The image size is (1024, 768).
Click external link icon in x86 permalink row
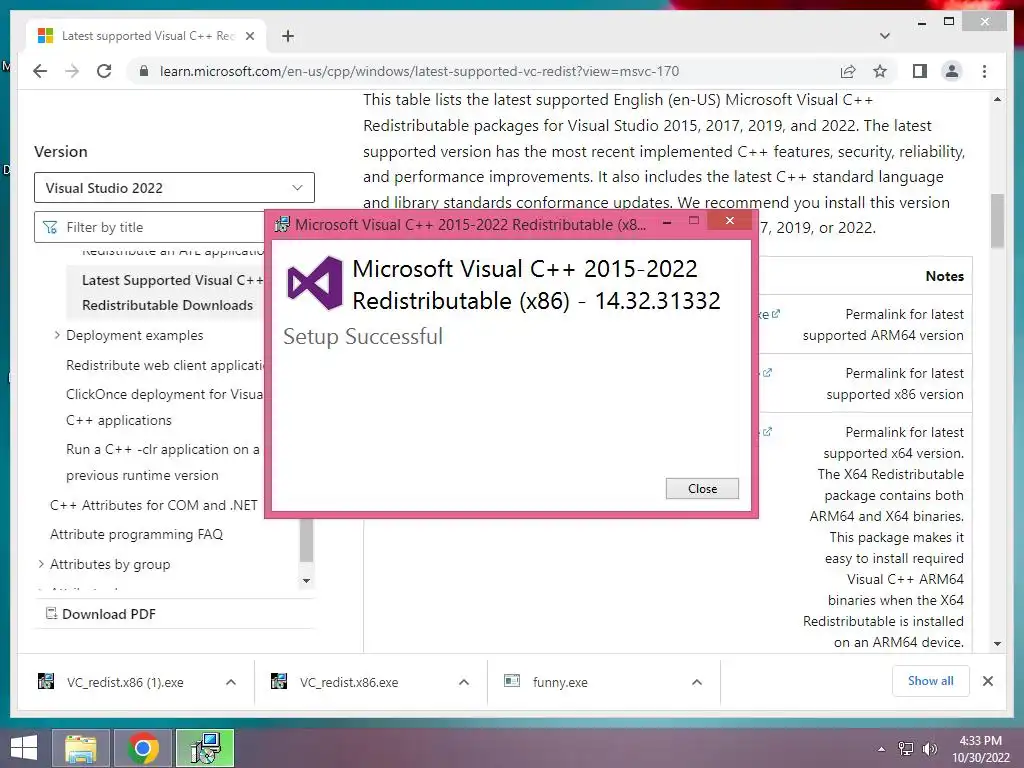(768, 373)
